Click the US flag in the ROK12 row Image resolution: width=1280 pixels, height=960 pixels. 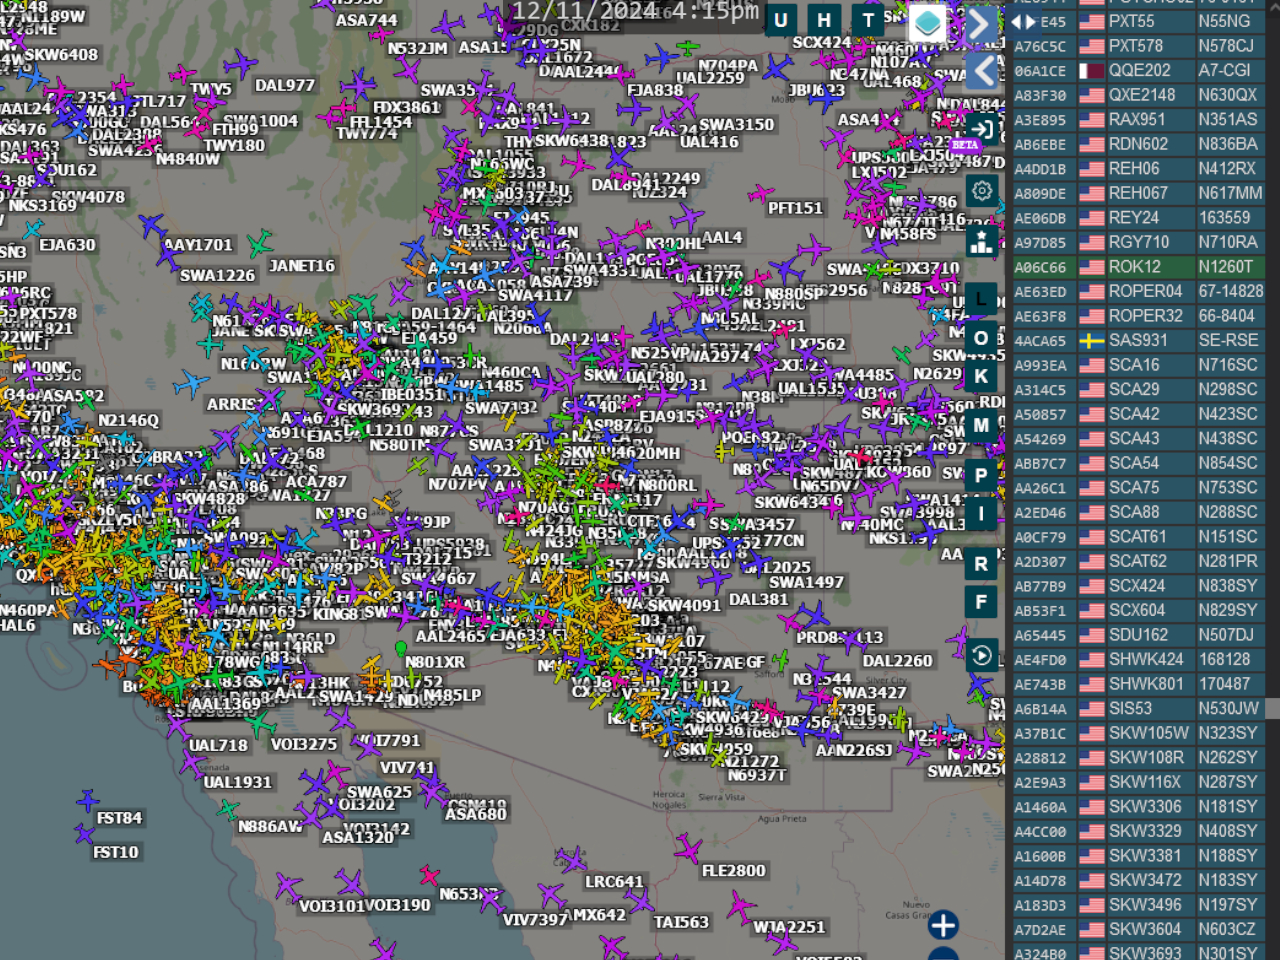click(x=1091, y=267)
